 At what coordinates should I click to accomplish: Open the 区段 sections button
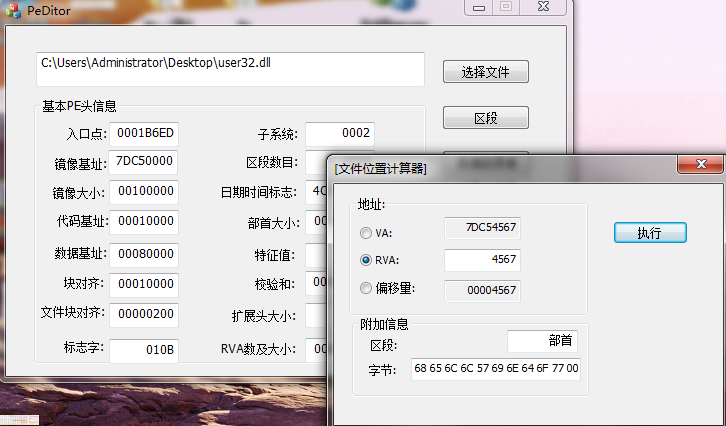[486, 118]
